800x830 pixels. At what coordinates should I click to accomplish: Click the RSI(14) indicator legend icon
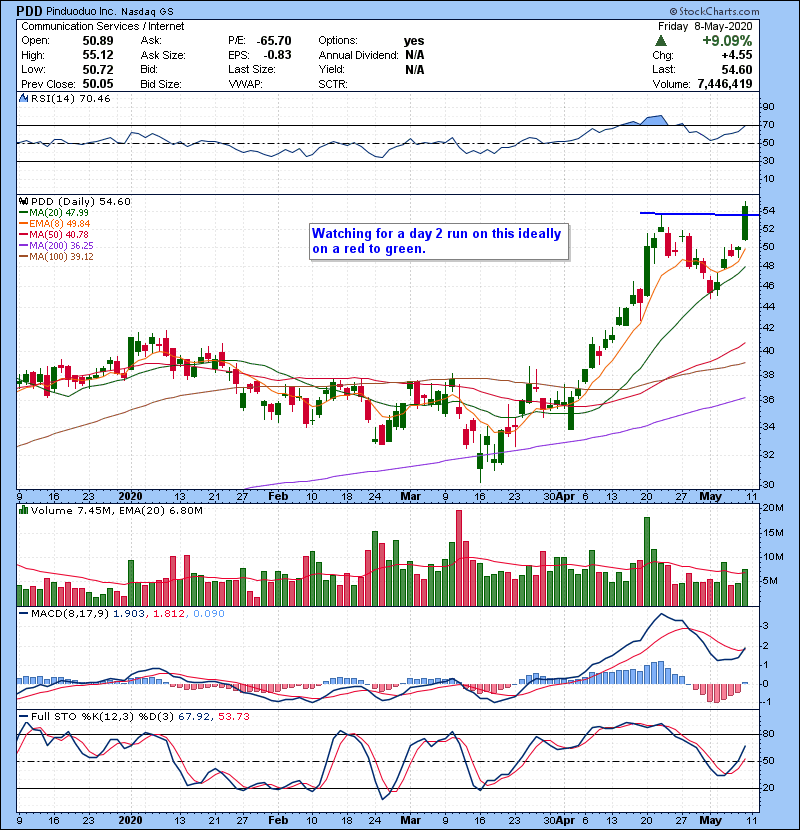click(23, 98)
